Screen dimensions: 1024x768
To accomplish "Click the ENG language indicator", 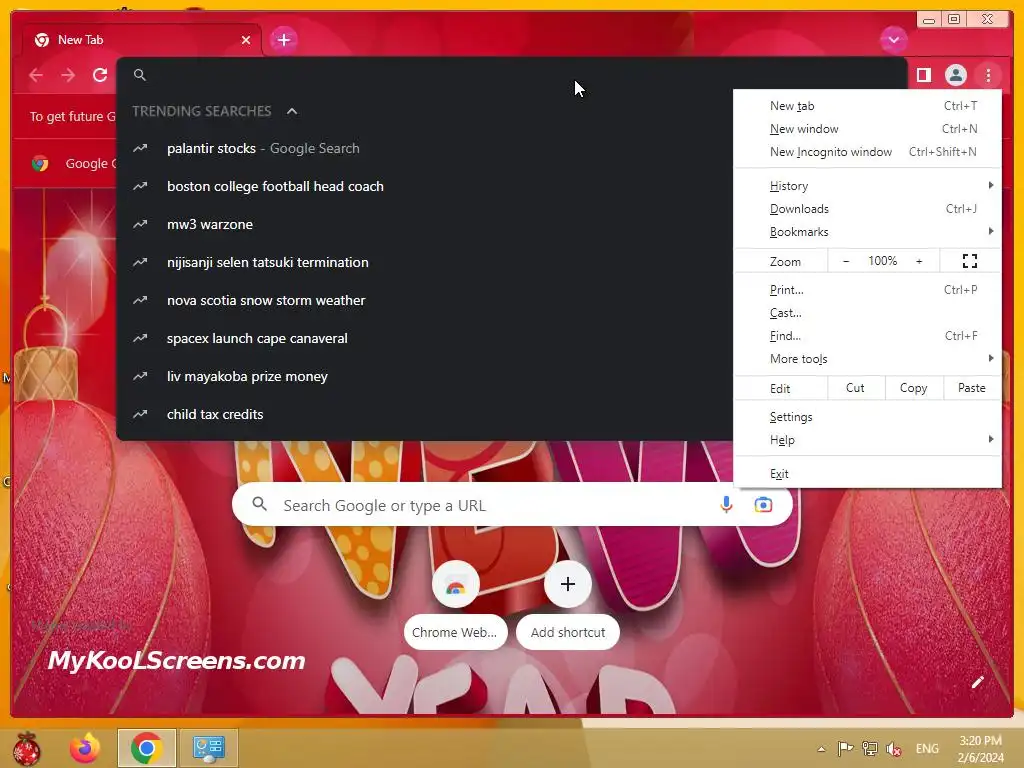I will tap(927, 749).
